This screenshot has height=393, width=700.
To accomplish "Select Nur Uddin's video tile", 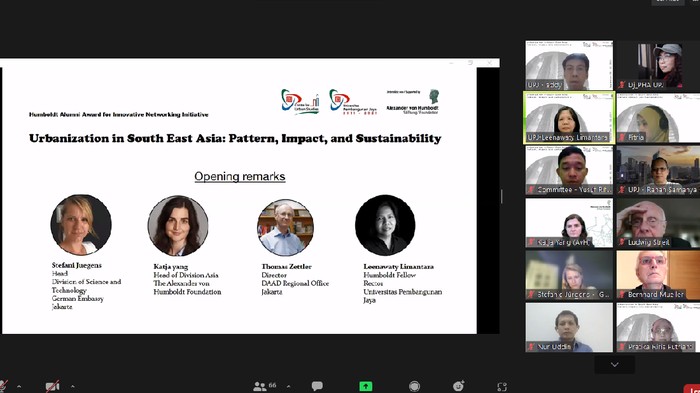I will tap(569, 327).
